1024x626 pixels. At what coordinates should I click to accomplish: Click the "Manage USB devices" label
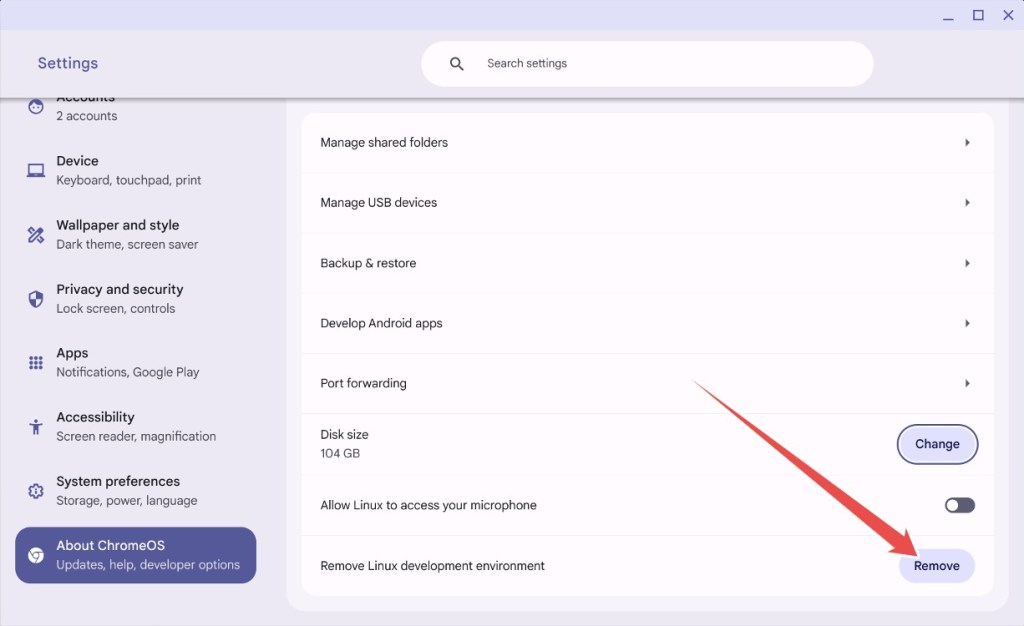(379, 202)
